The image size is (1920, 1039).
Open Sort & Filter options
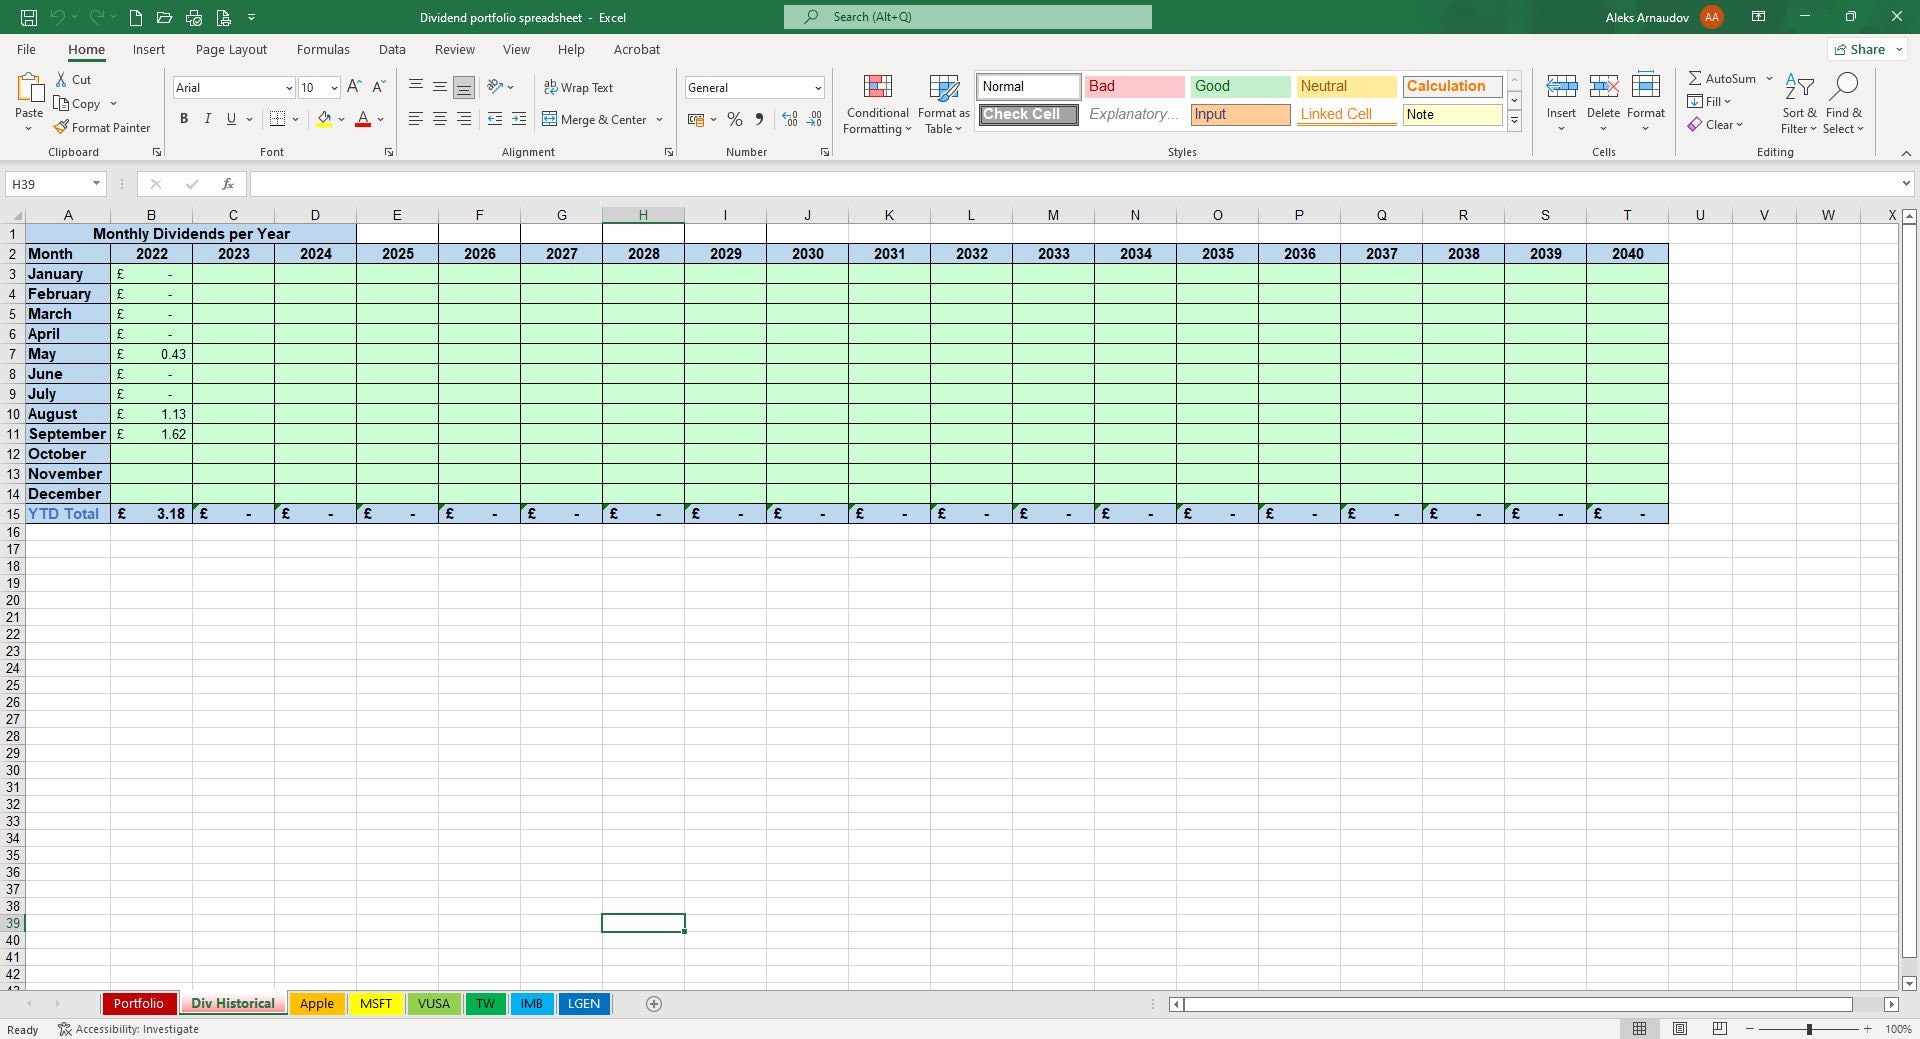(x=1799, y=103)
